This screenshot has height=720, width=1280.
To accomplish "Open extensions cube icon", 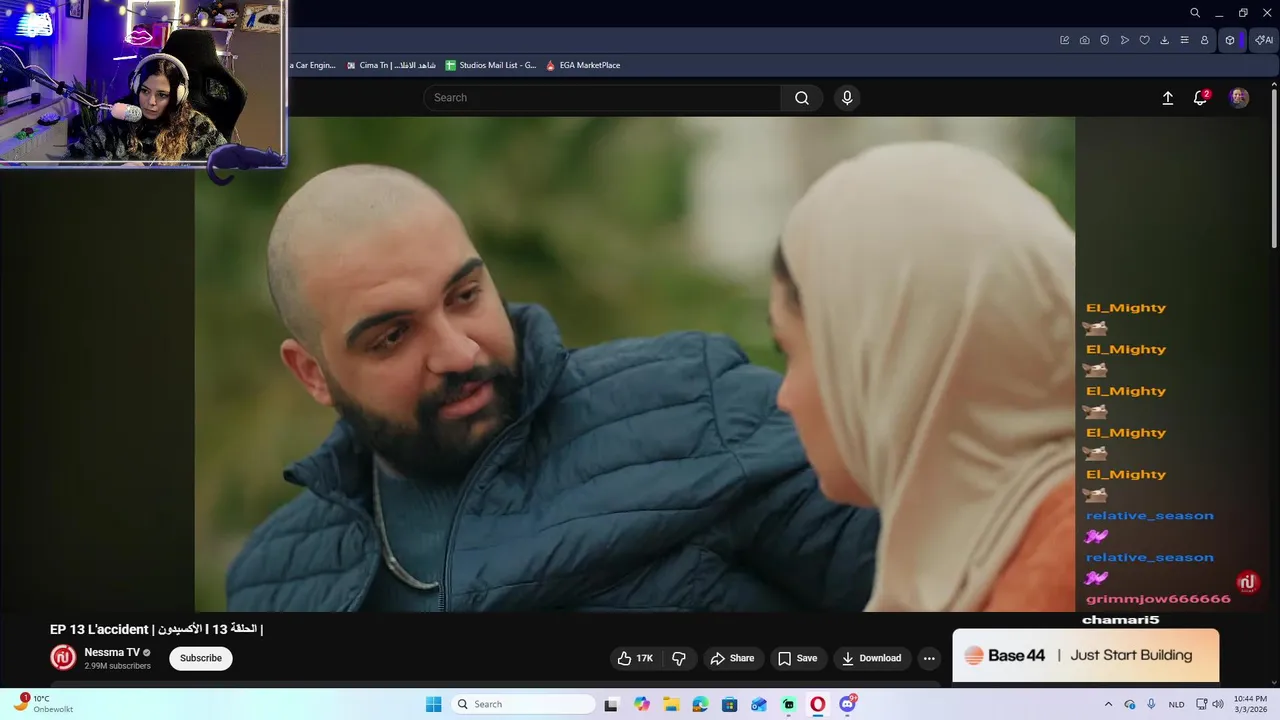I will (1231, 40).
